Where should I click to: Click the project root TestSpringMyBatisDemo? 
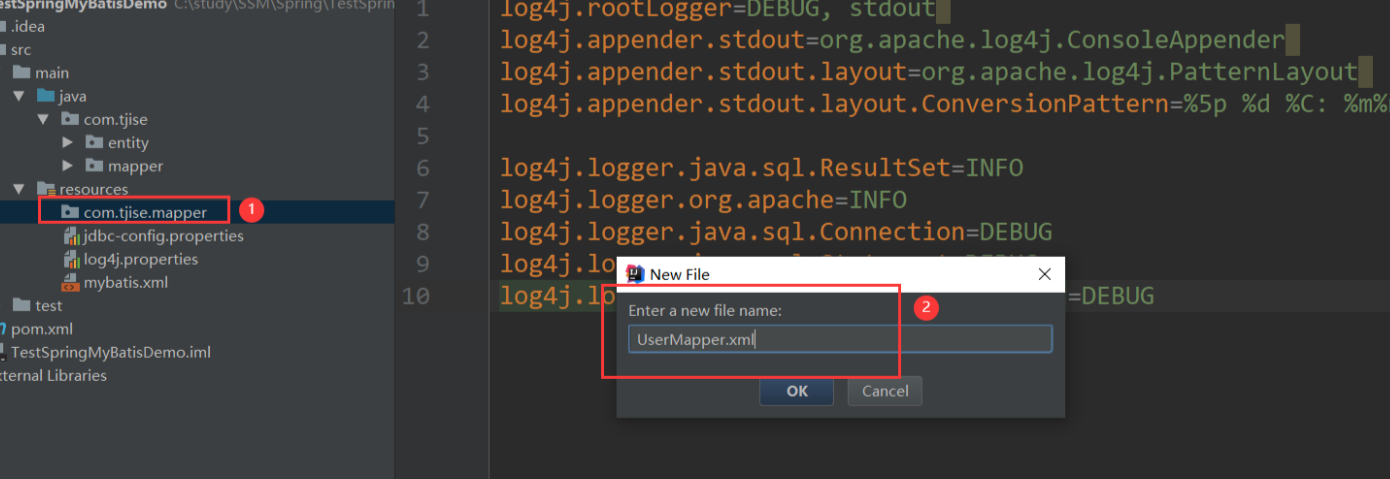(83, 5)
